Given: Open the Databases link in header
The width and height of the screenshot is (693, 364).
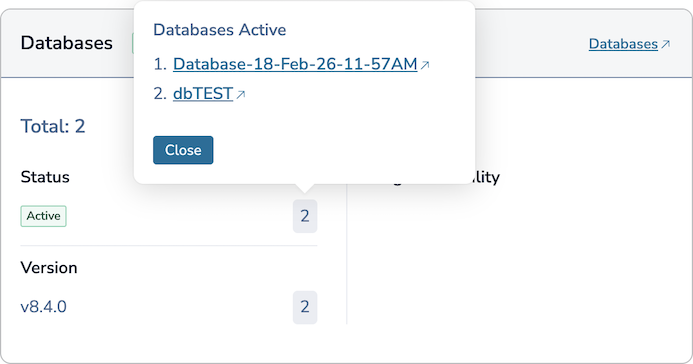Looking at the screenshot, I should pyautogui.click(x=623, y=44).
